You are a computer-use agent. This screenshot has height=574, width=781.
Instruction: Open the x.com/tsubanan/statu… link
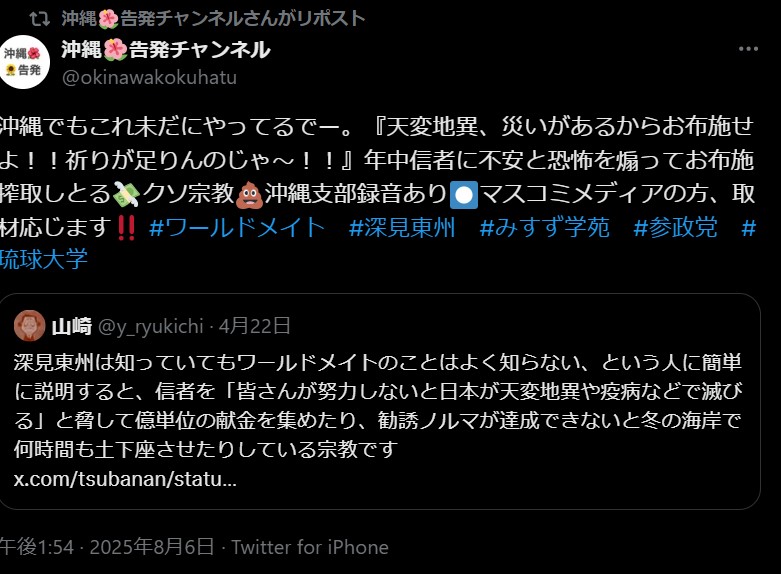(125, 479)
